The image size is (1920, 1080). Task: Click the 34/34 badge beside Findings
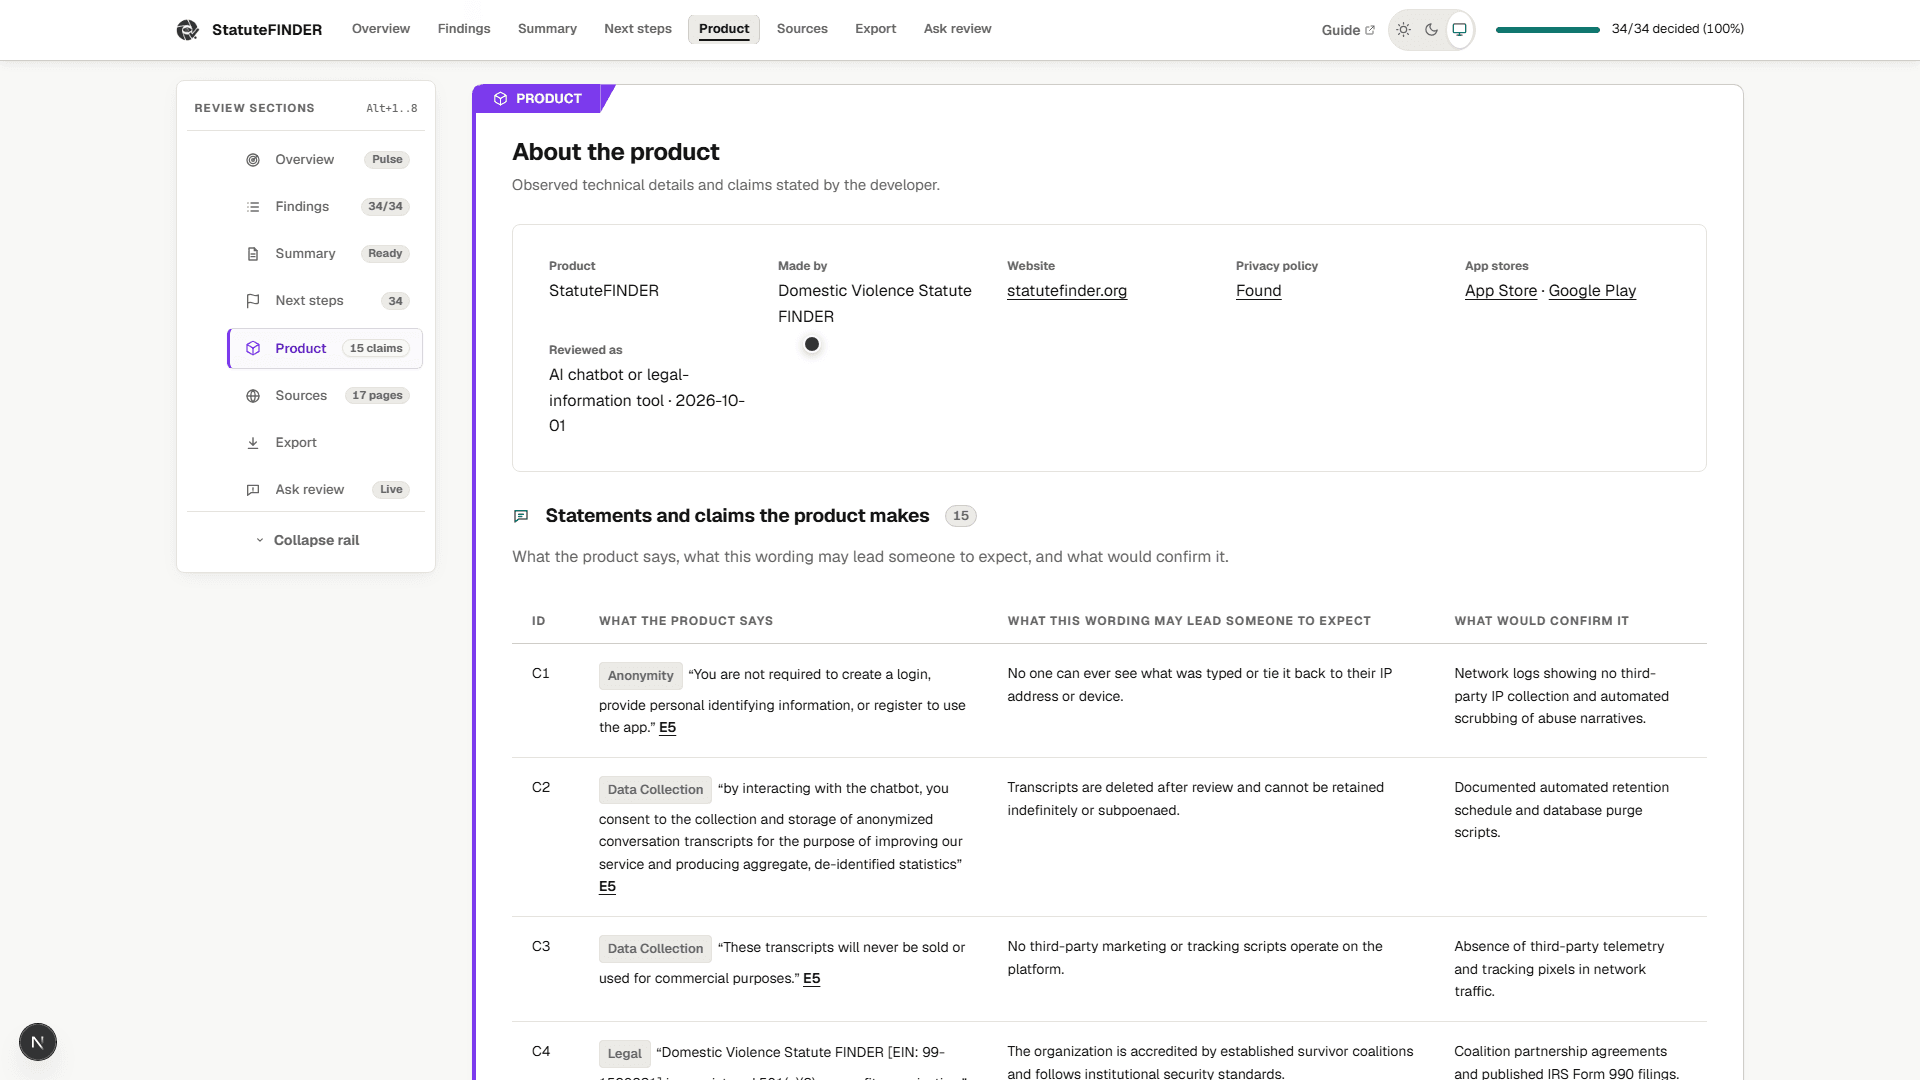point(385,207)
